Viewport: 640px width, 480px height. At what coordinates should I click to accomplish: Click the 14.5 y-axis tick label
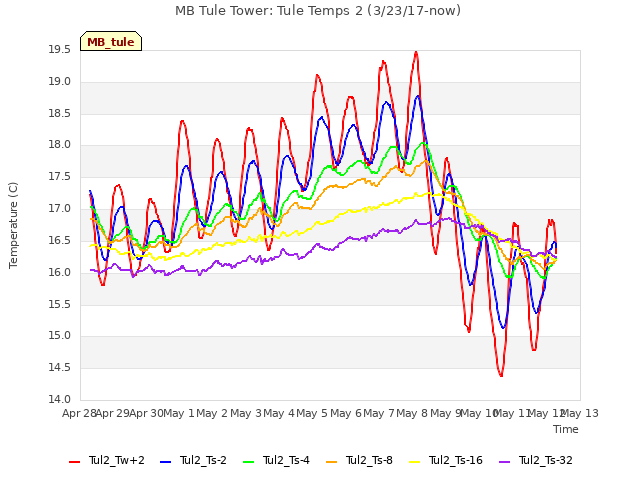(60, 368)
